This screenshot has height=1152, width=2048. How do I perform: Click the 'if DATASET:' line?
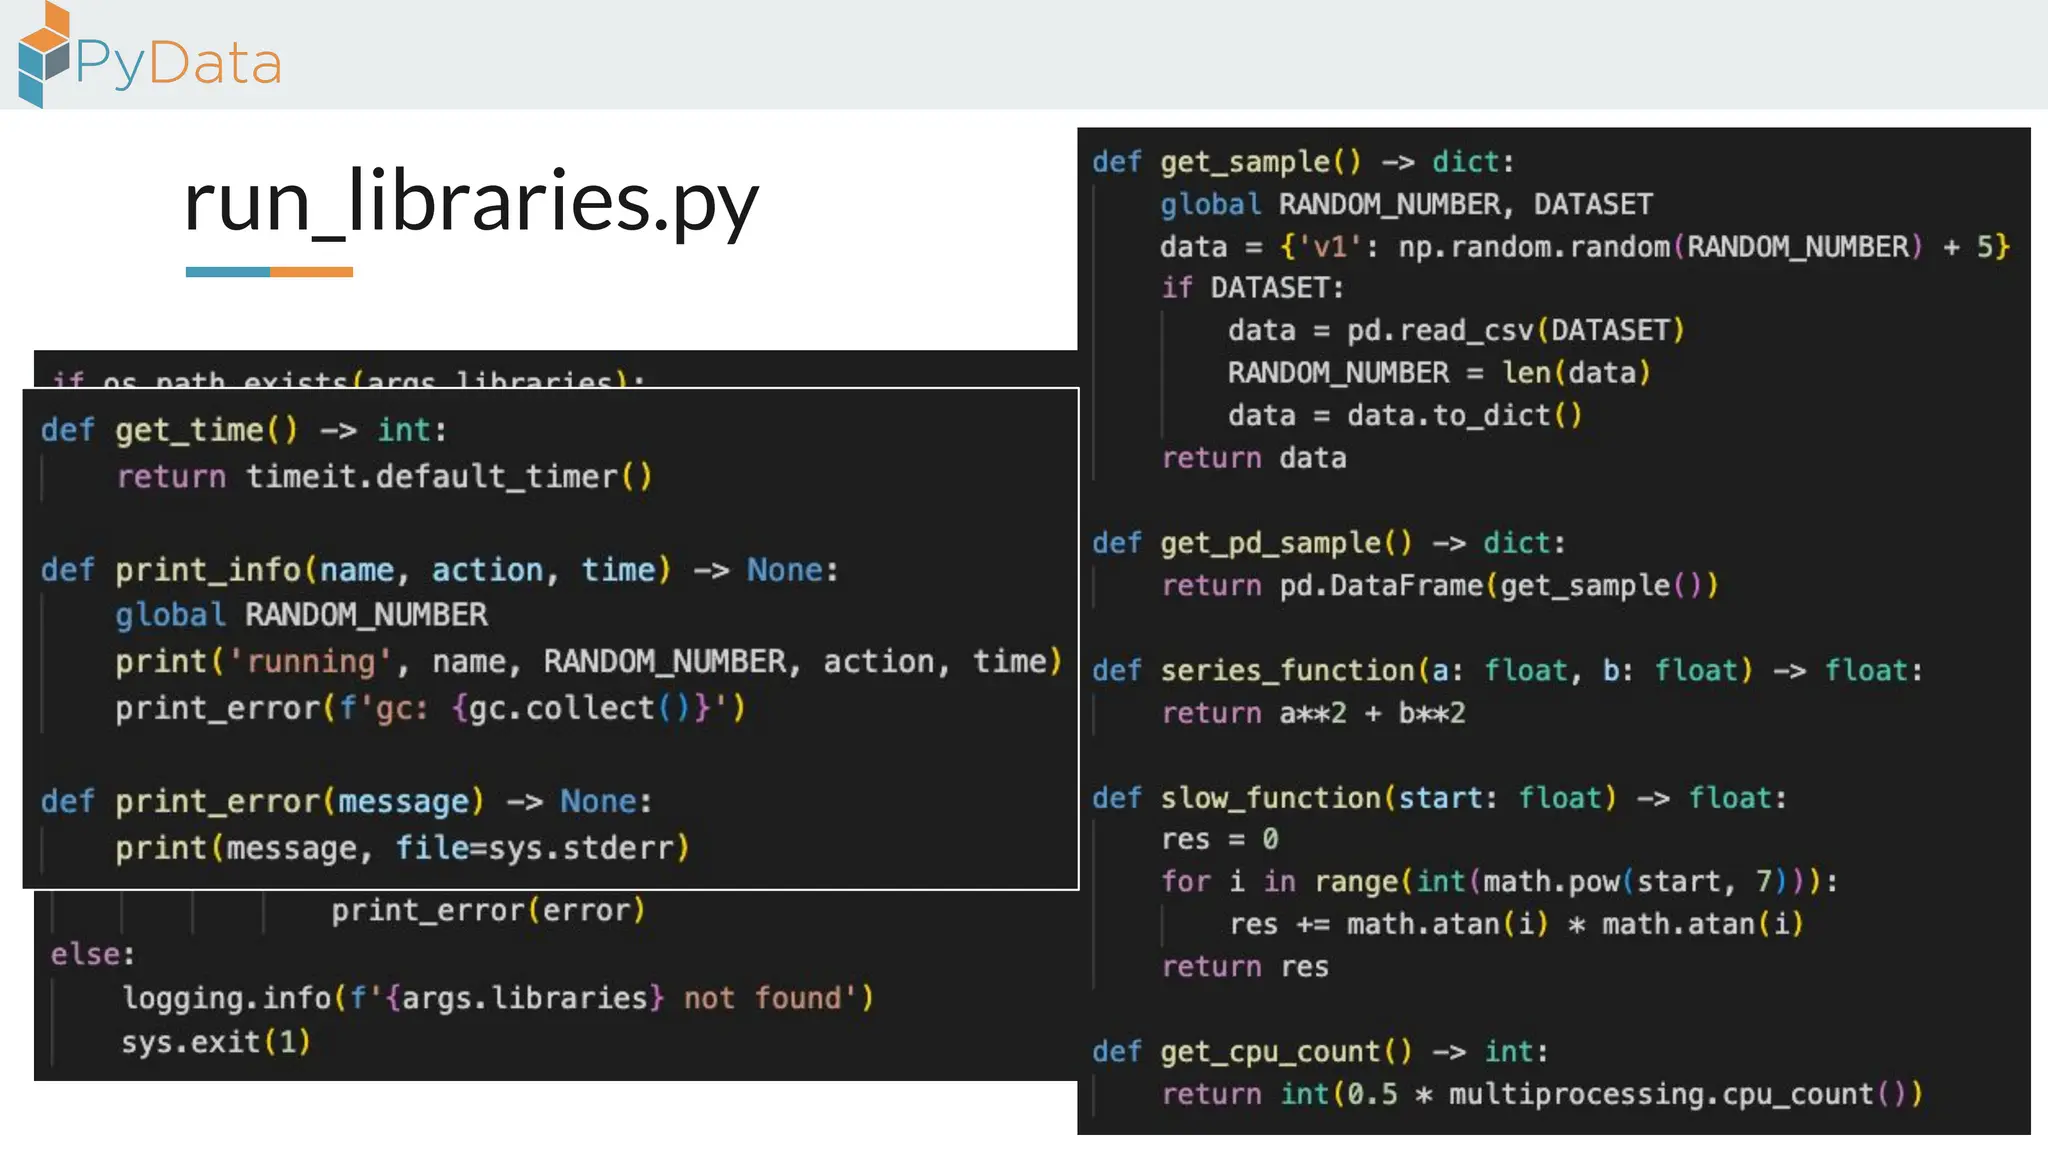pos(1252,288)
